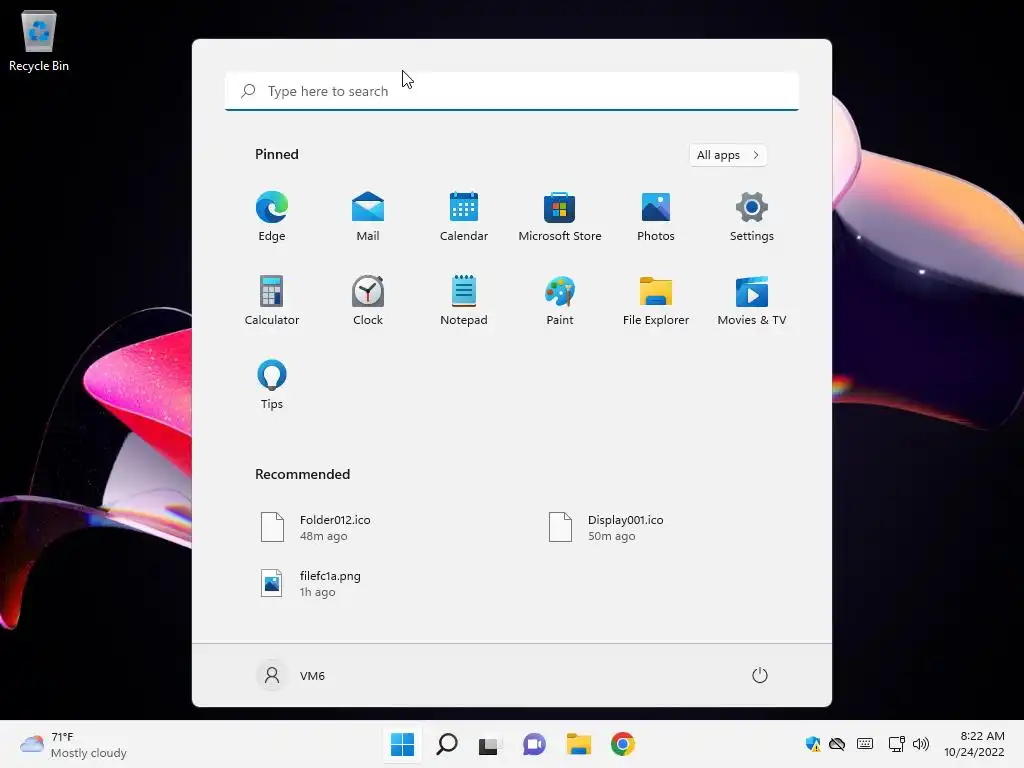The image size is (1024, 768).
Task: Click the volume speaker tray icon
Action: pyautogui.click(x=921, y=744)
